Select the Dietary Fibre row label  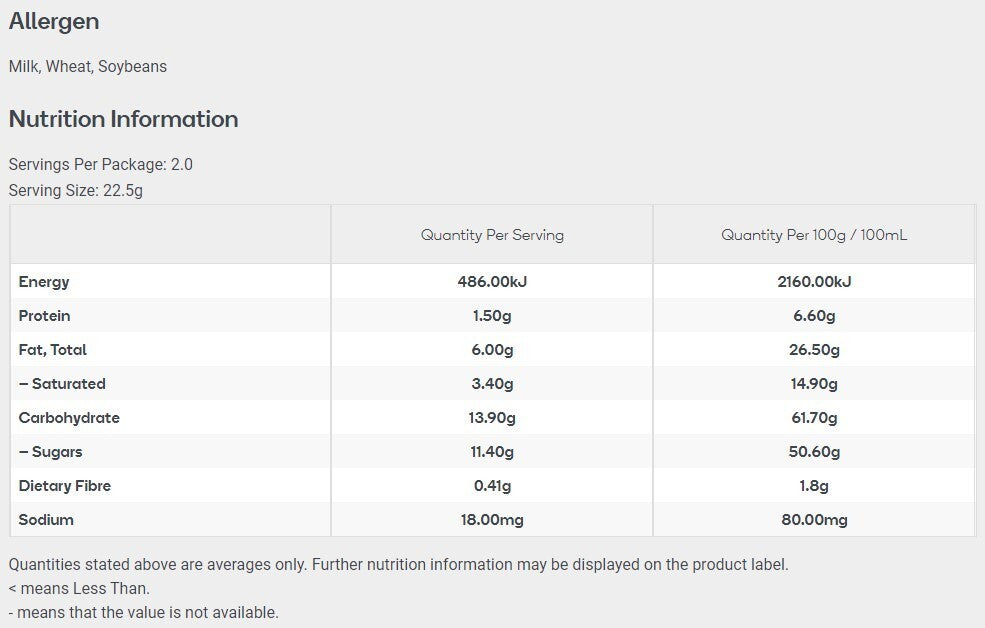65,485
